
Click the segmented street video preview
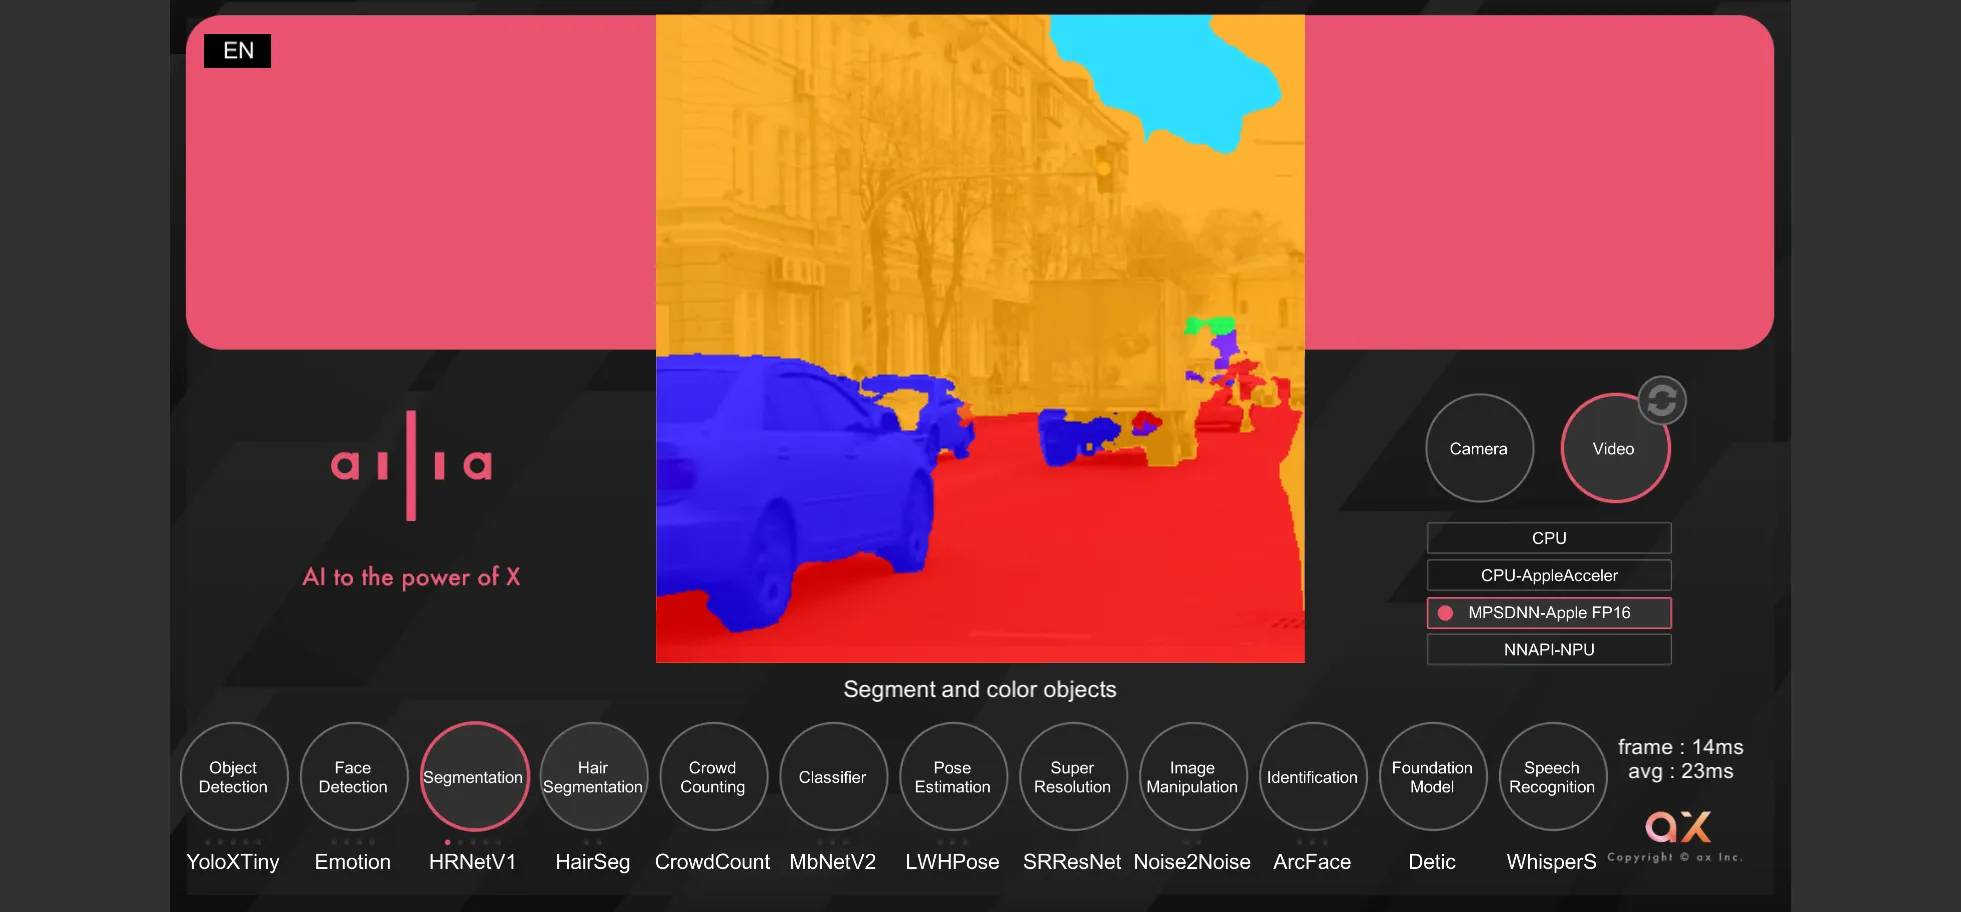tap(980, 338)
